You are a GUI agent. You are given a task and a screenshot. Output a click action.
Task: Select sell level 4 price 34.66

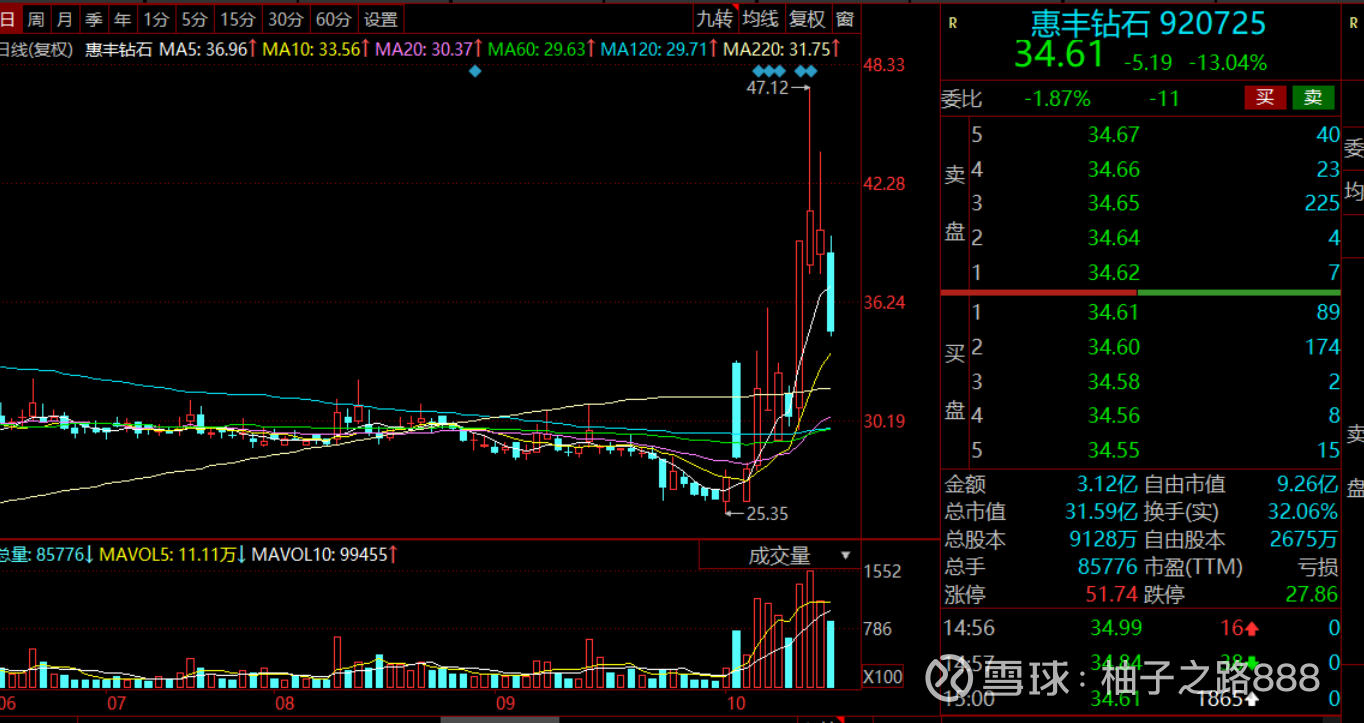(1113, 169)
